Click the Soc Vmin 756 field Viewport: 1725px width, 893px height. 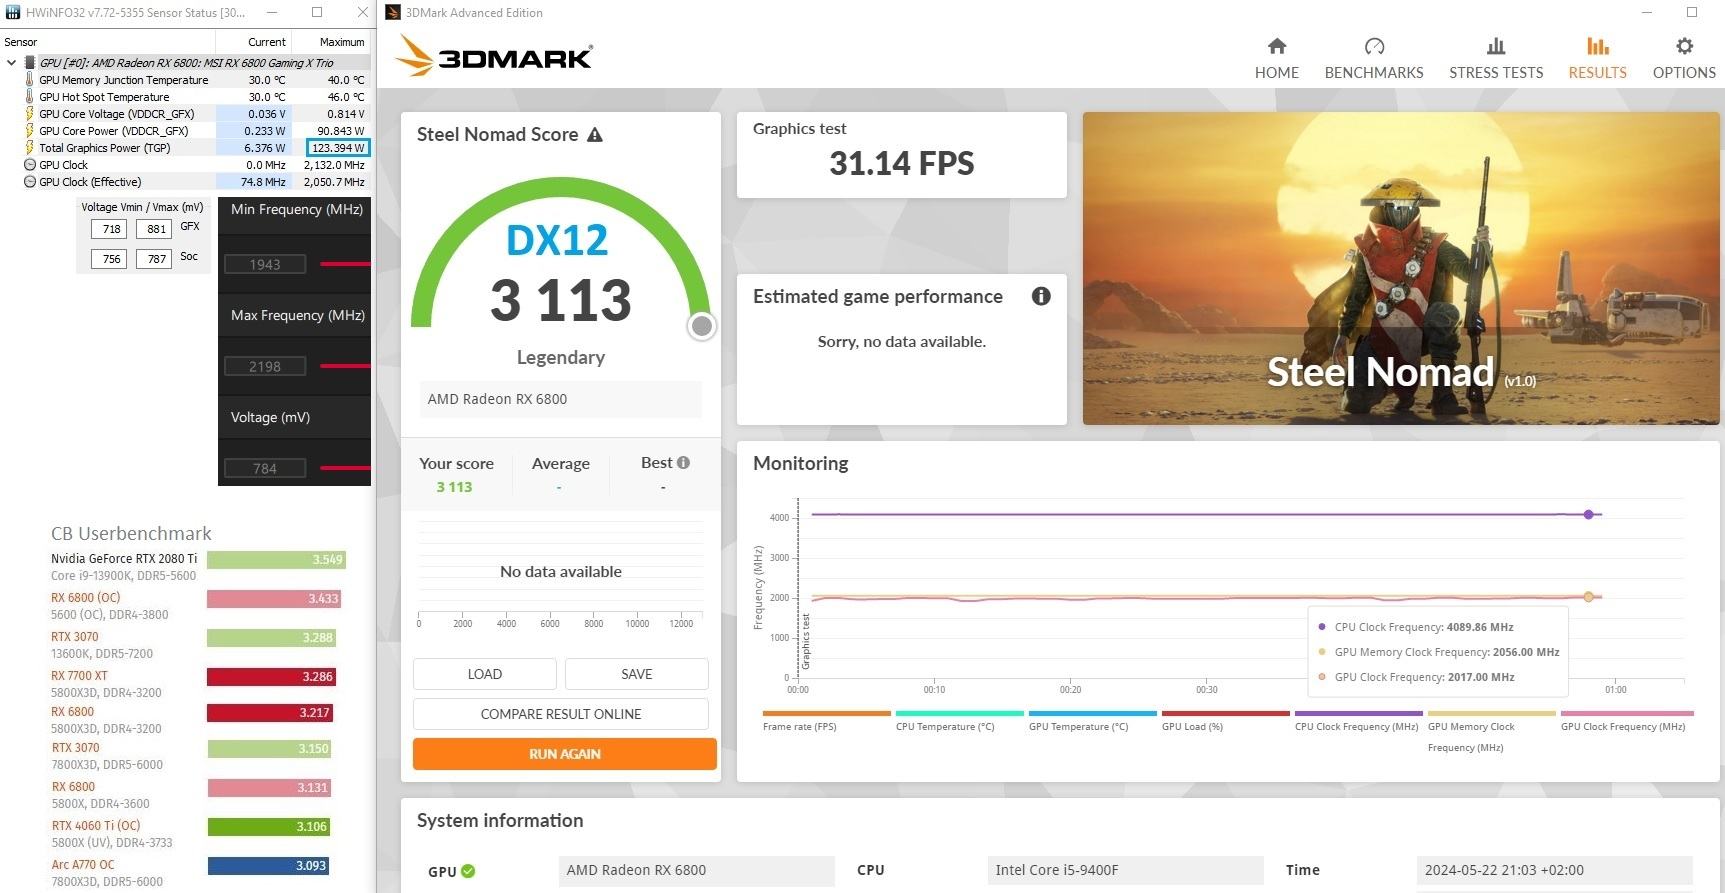point(110,259)
